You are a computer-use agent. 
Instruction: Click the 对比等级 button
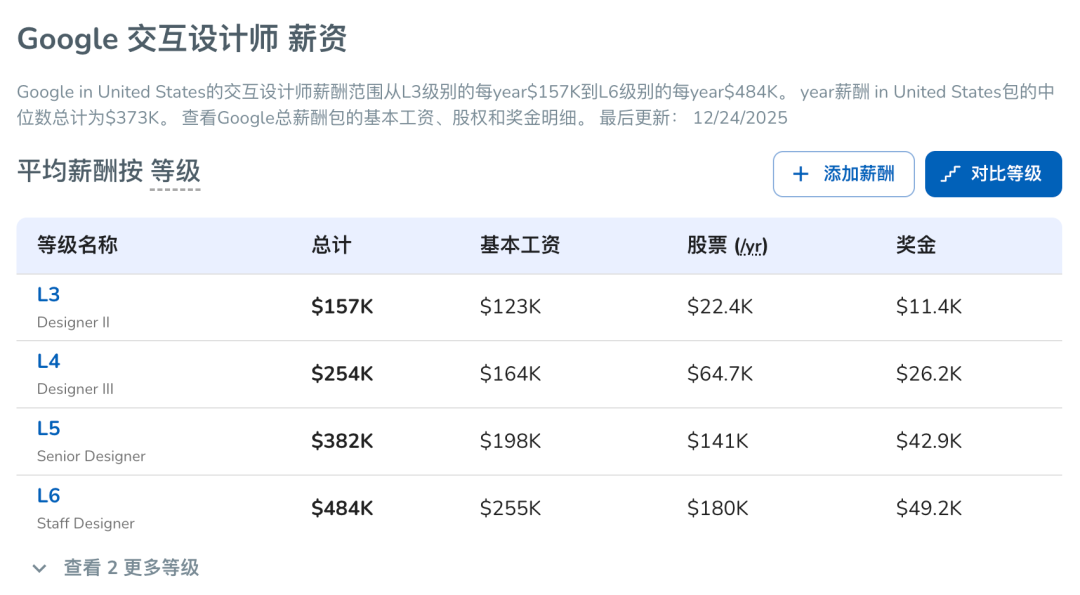point(993,173)
